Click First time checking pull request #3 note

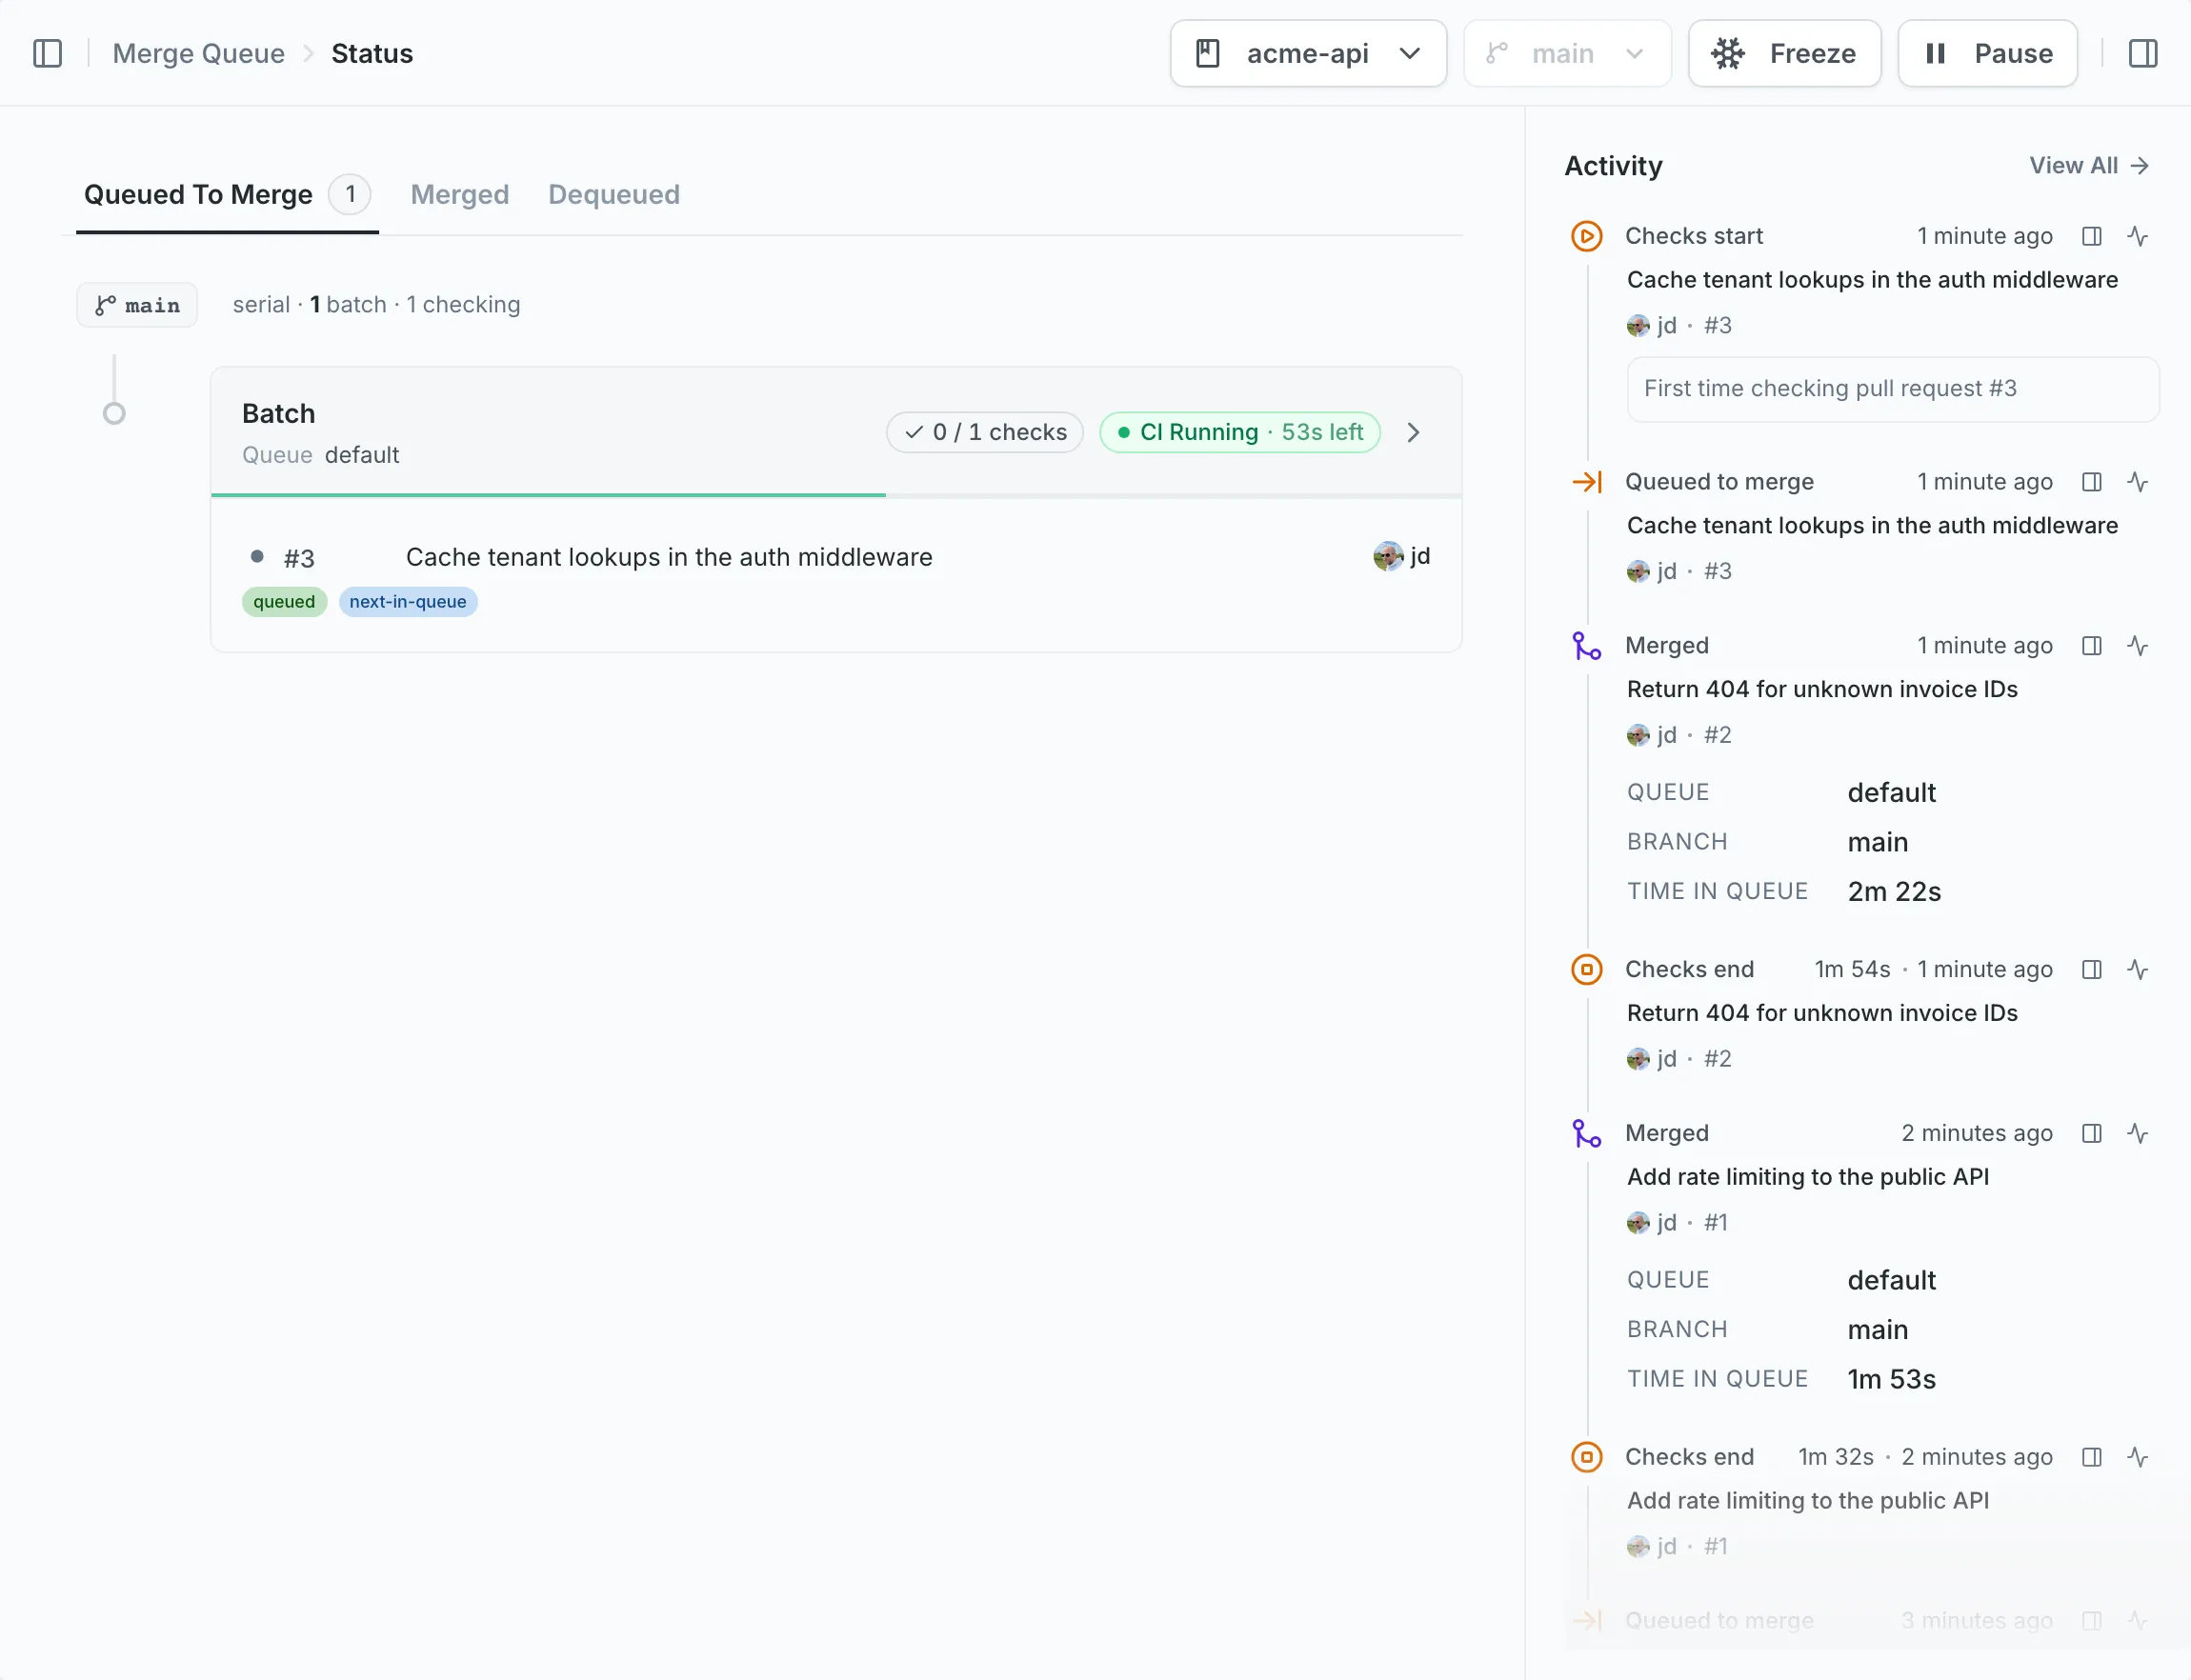pyautogui.click(x=1892, y=389)
